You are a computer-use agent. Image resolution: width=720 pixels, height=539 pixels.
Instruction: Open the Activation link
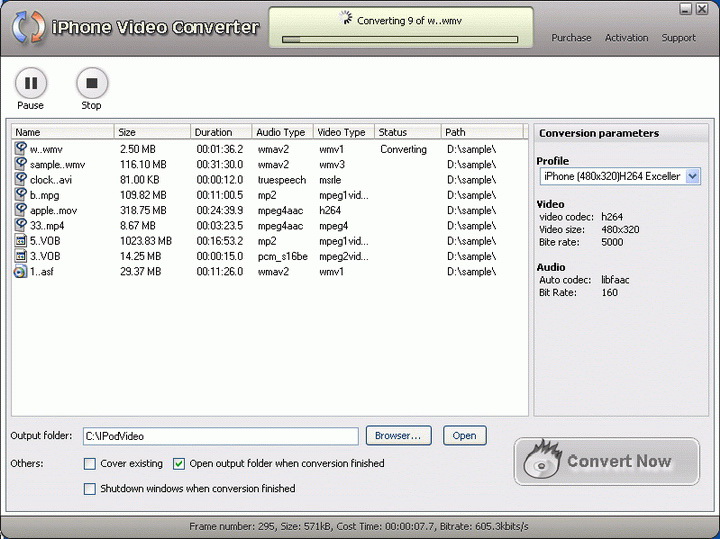click(626, 38)
